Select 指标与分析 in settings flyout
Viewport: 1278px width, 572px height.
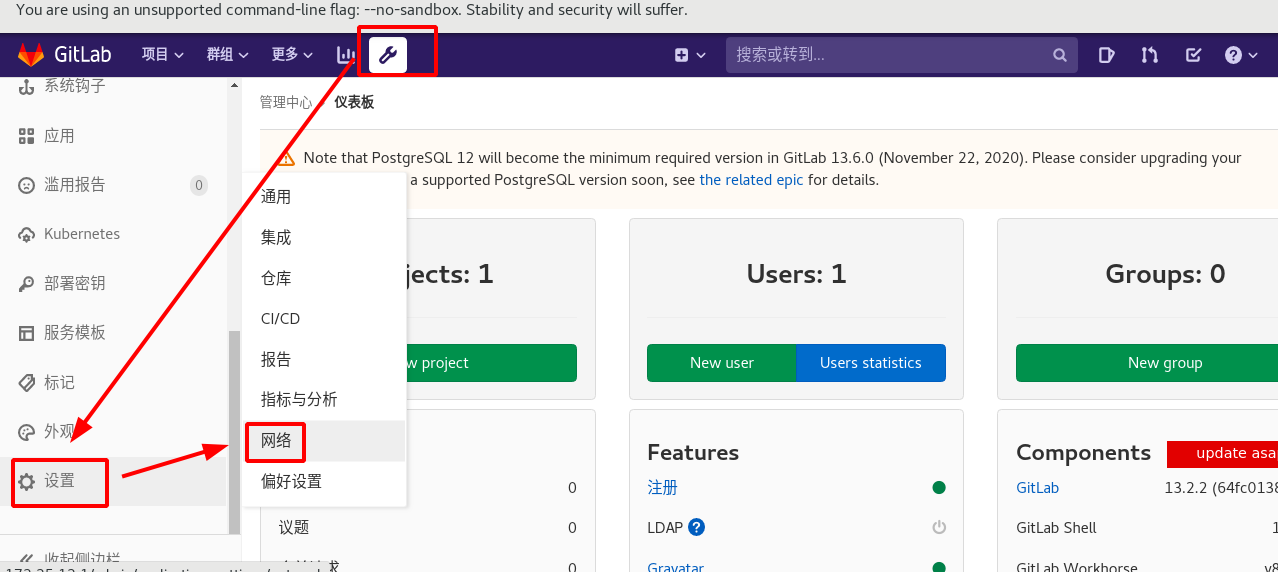(325, 400)
